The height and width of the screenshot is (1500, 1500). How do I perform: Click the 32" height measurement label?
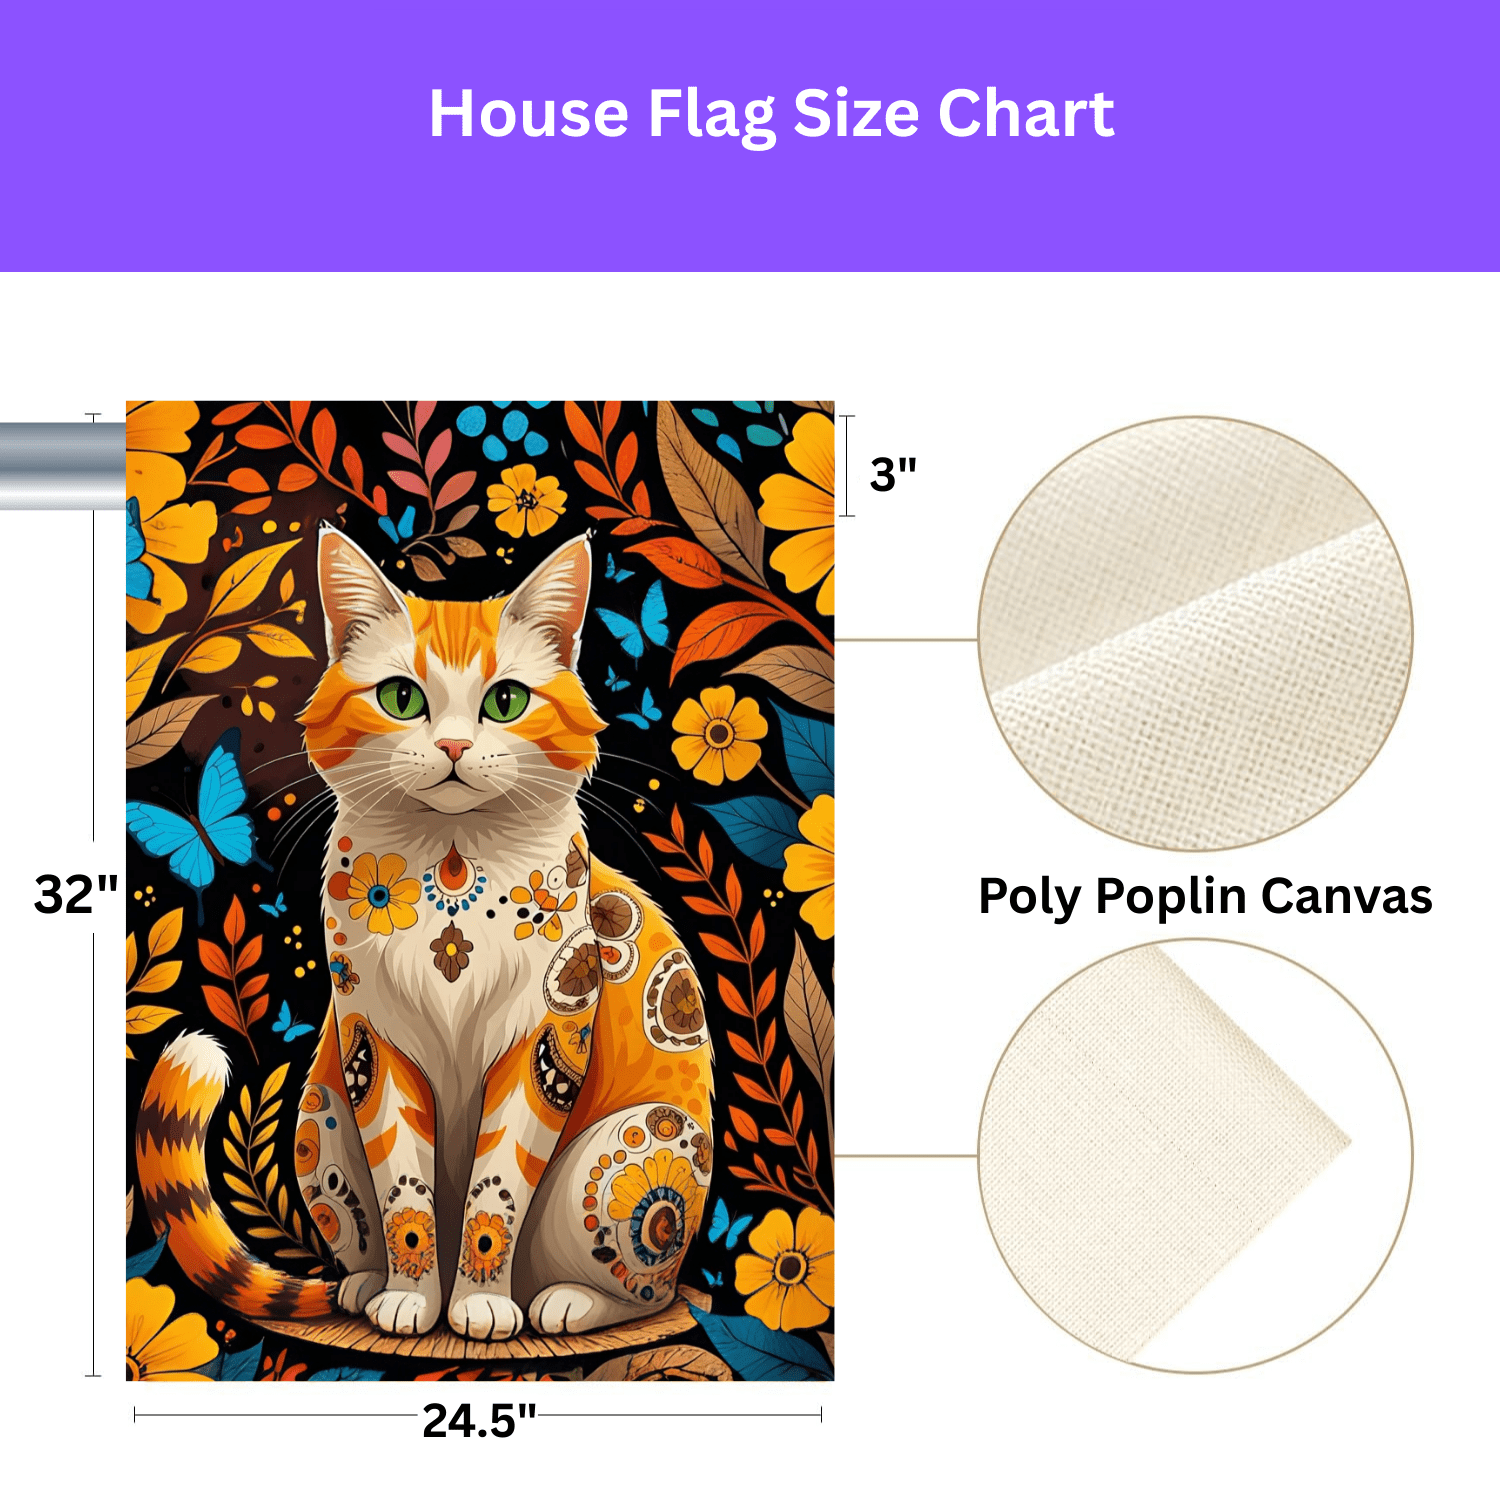(x=76, y=894)
